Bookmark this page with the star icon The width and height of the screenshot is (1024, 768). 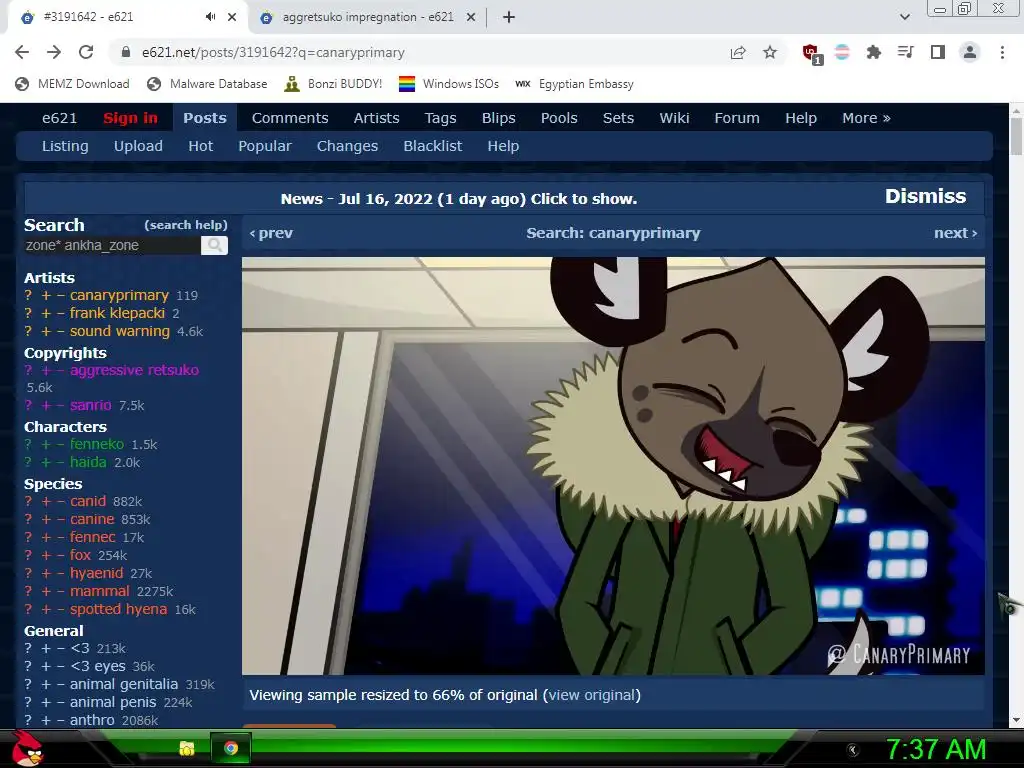(x=770, y=52)
